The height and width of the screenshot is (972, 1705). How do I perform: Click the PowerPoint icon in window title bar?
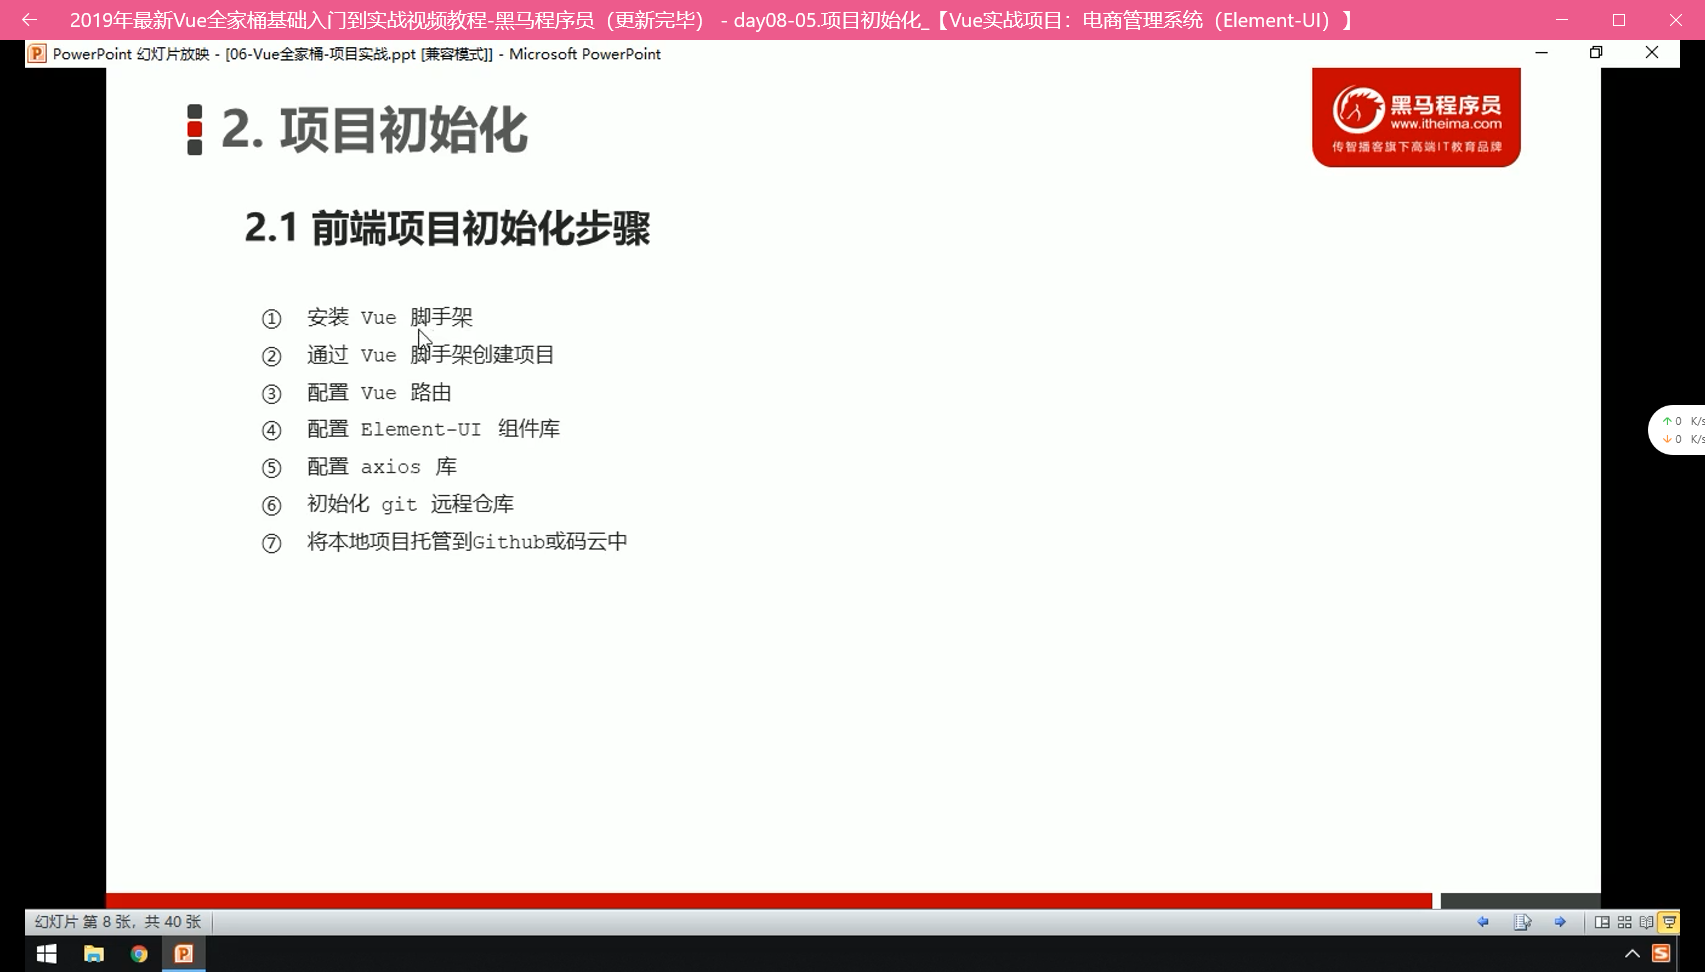click(x=37, y=54)
